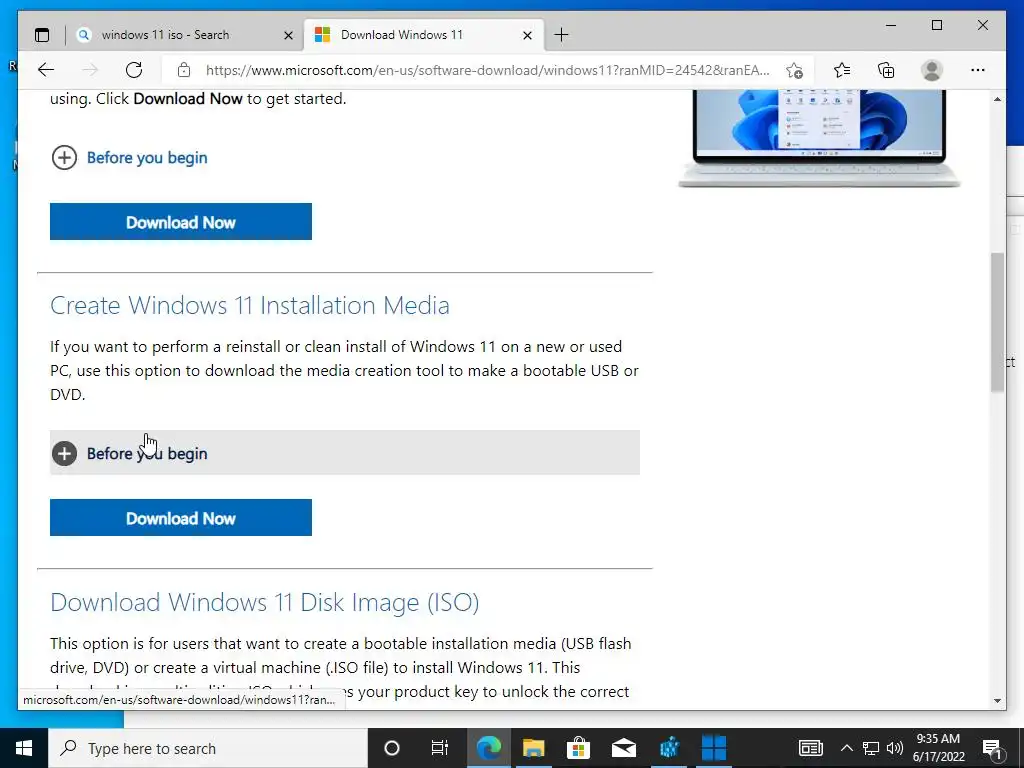Open the Favorites list

(842, 70)
